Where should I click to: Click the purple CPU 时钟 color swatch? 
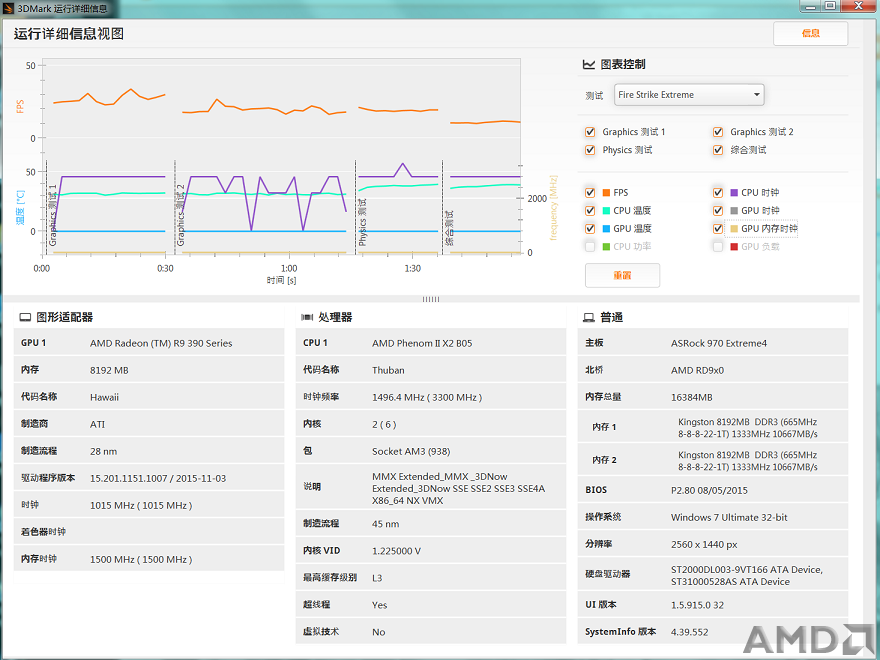click(734, 192)
